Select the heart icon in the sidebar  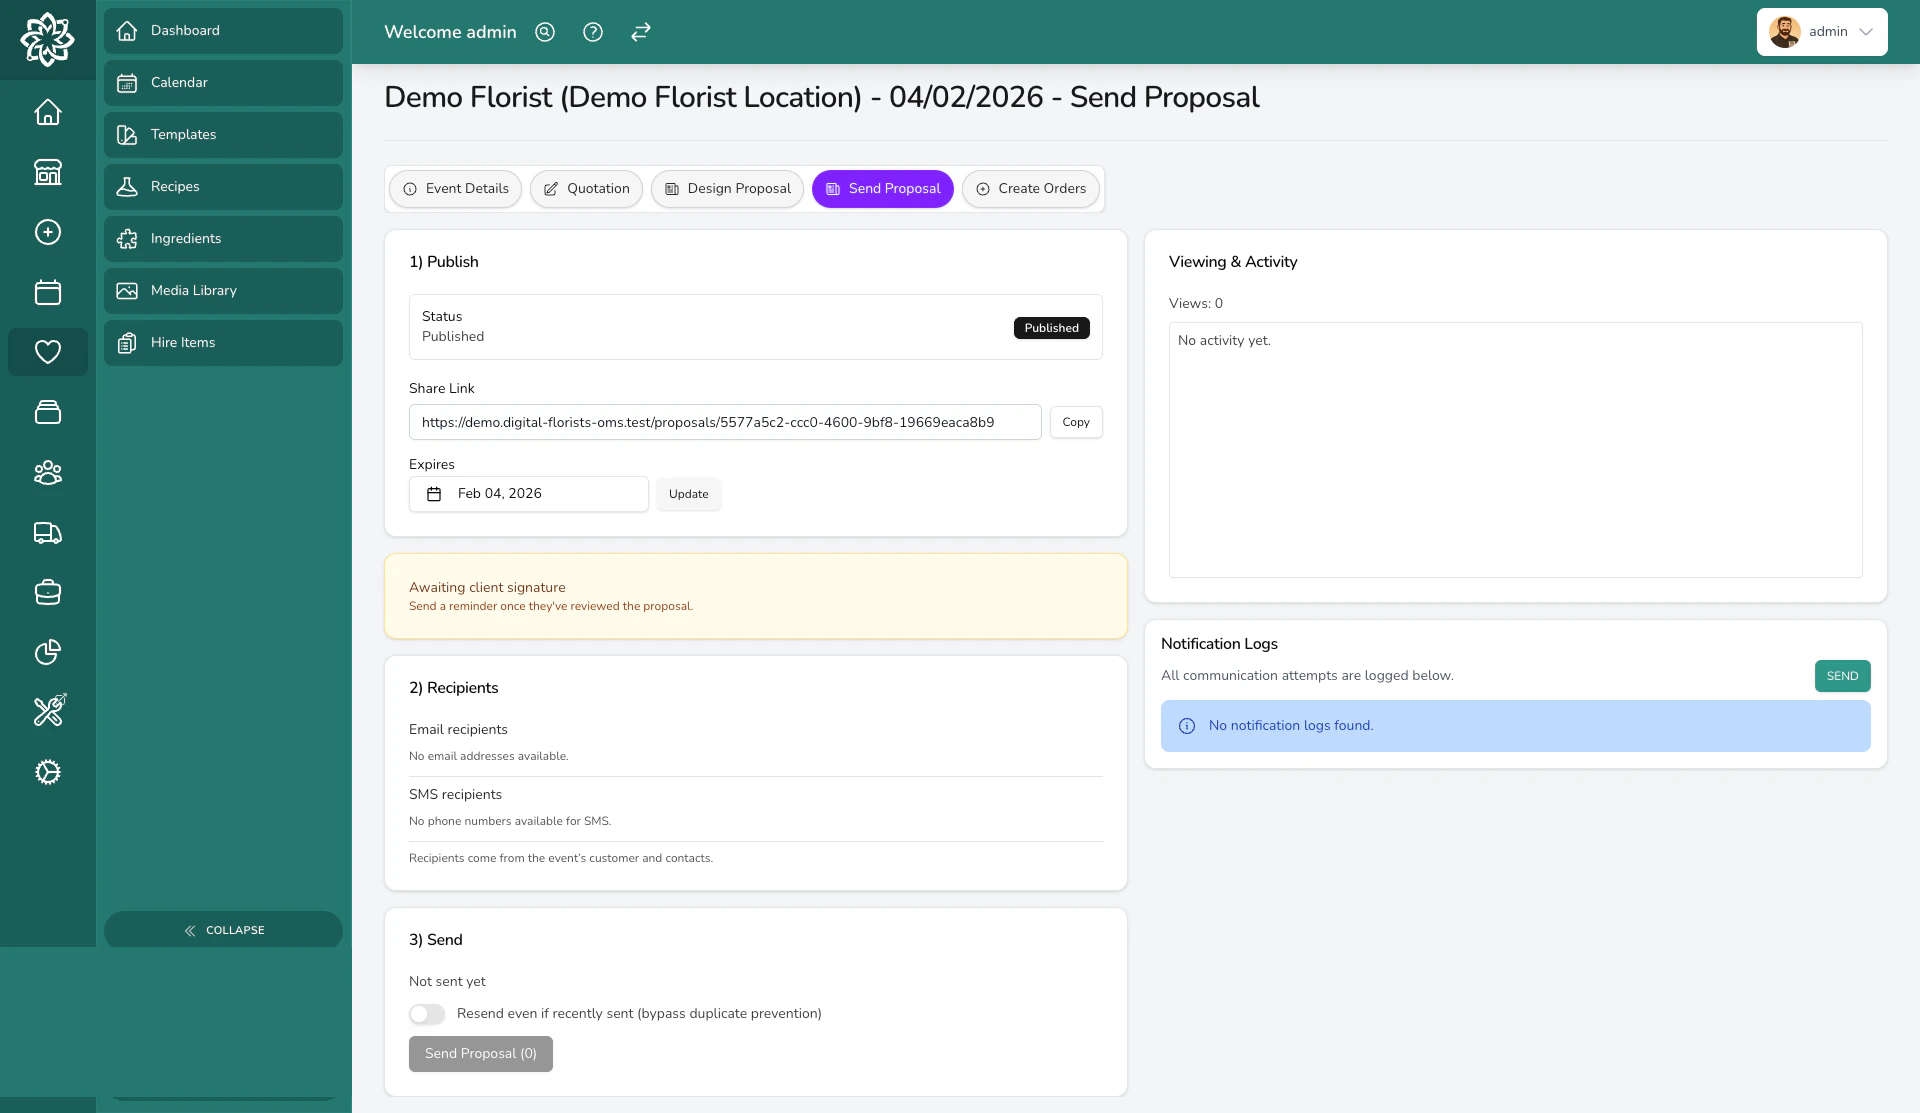click(47, 351)
